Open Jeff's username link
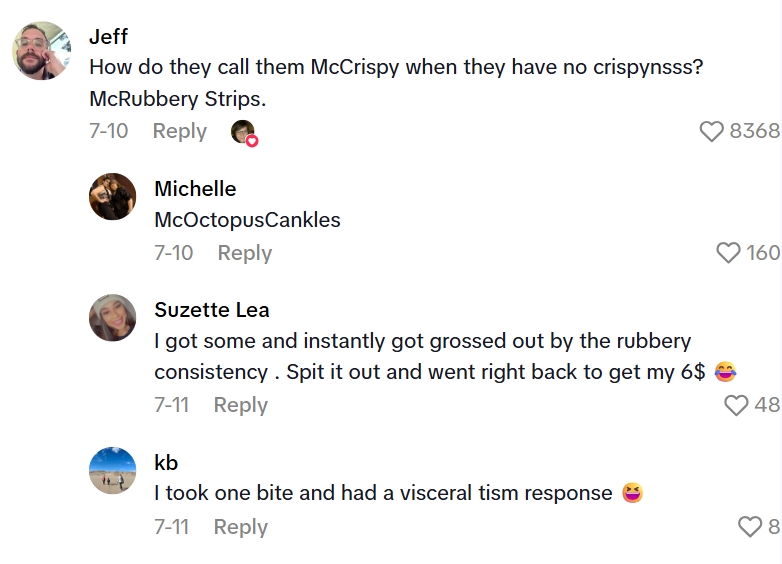The image size is (782, 564). (108, 37)
